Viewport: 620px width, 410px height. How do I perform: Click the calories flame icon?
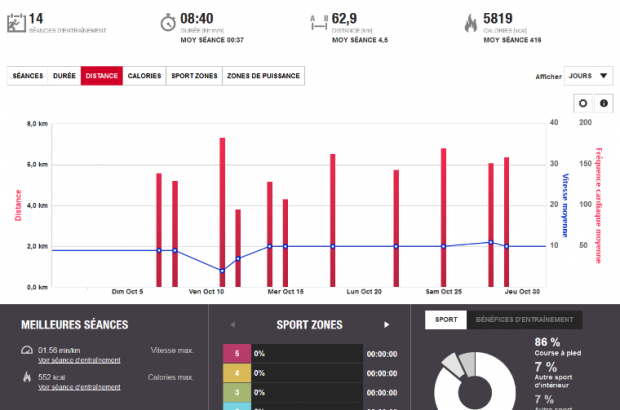(469, 22)
